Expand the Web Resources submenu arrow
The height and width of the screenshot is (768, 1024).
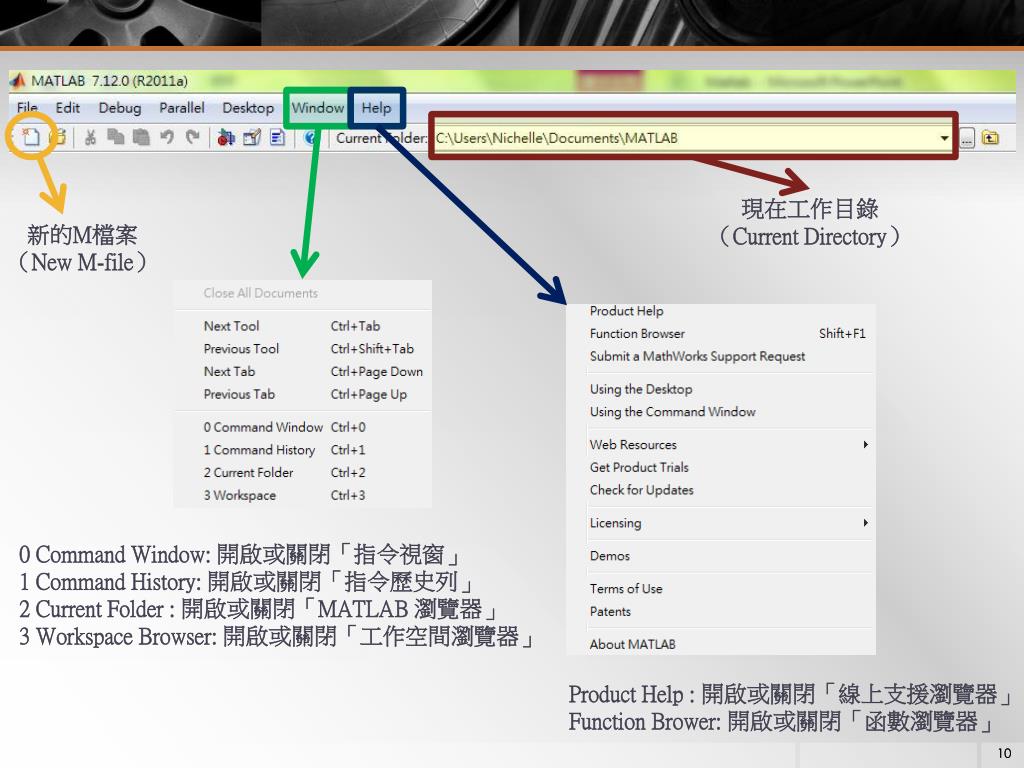(865, 445)
